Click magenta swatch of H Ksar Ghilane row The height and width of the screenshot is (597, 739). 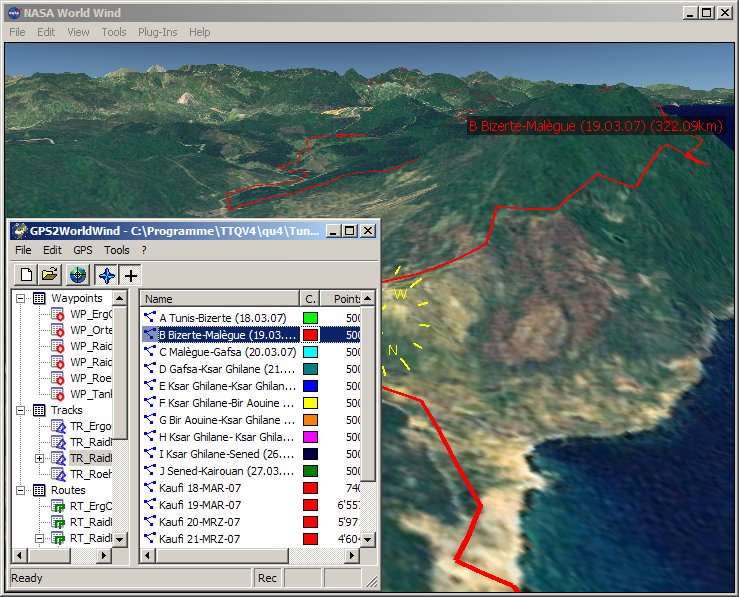(x=310, y=437)
